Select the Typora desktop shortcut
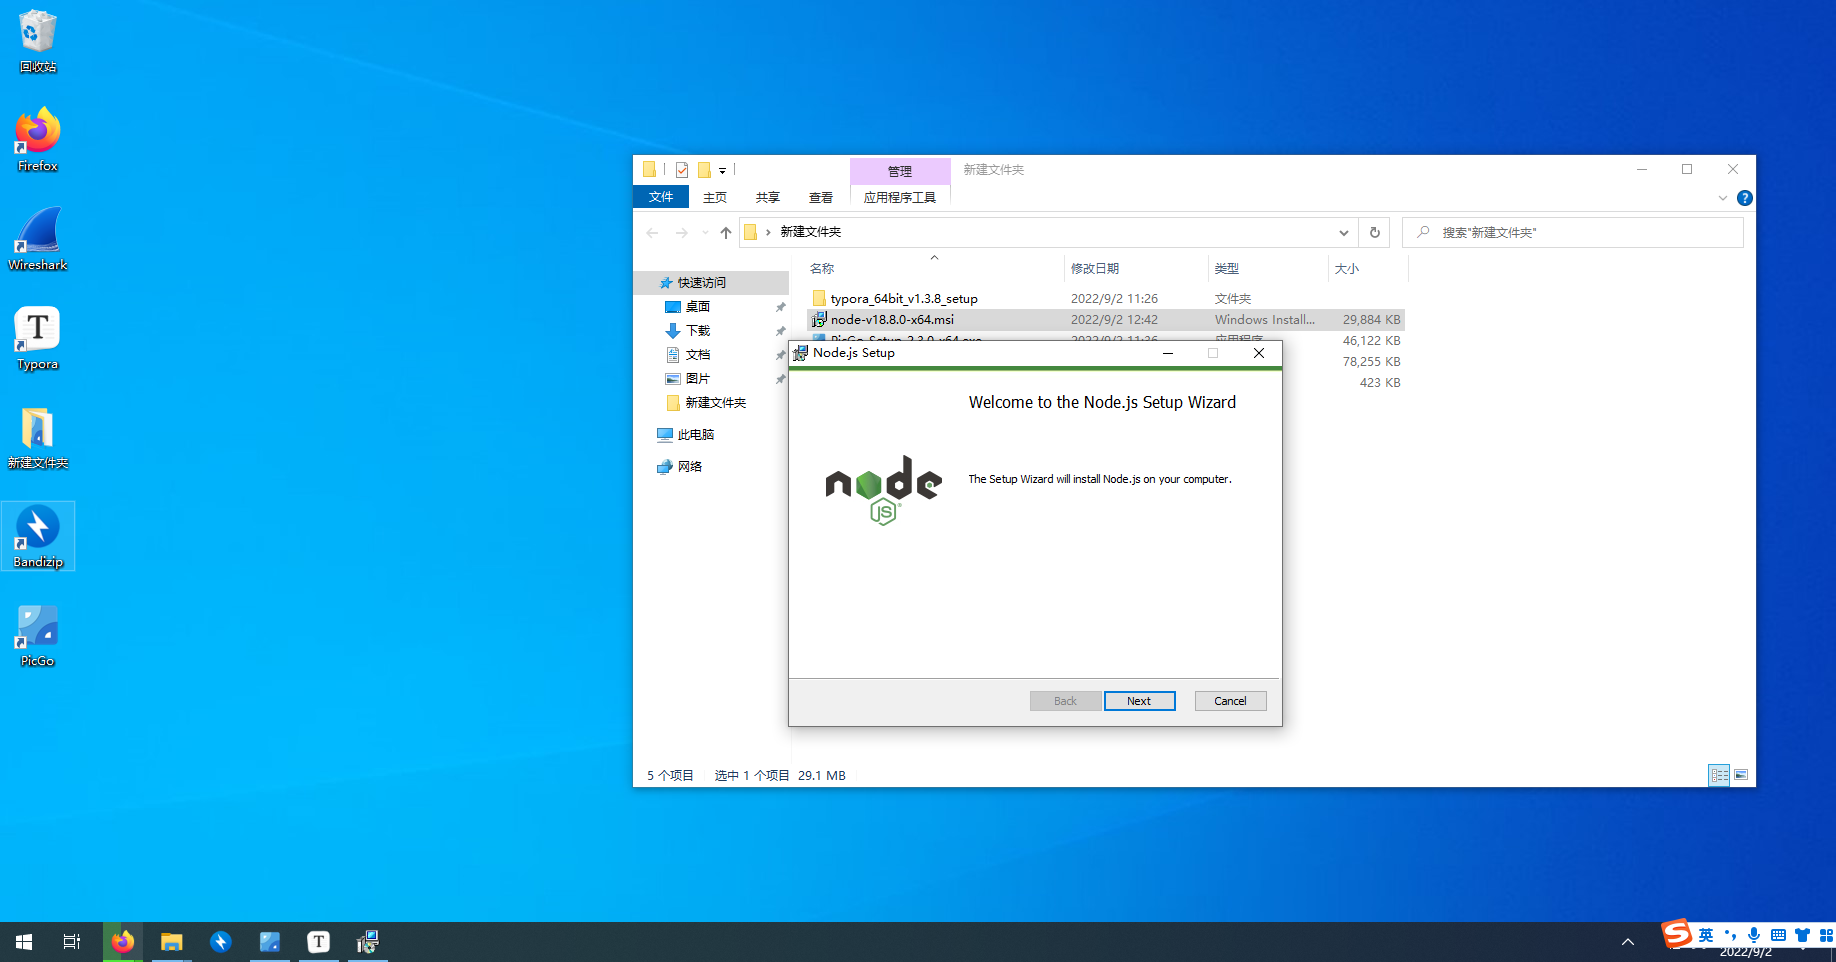This screenshot has height=962, width=1836. click(x=38, y=338)
